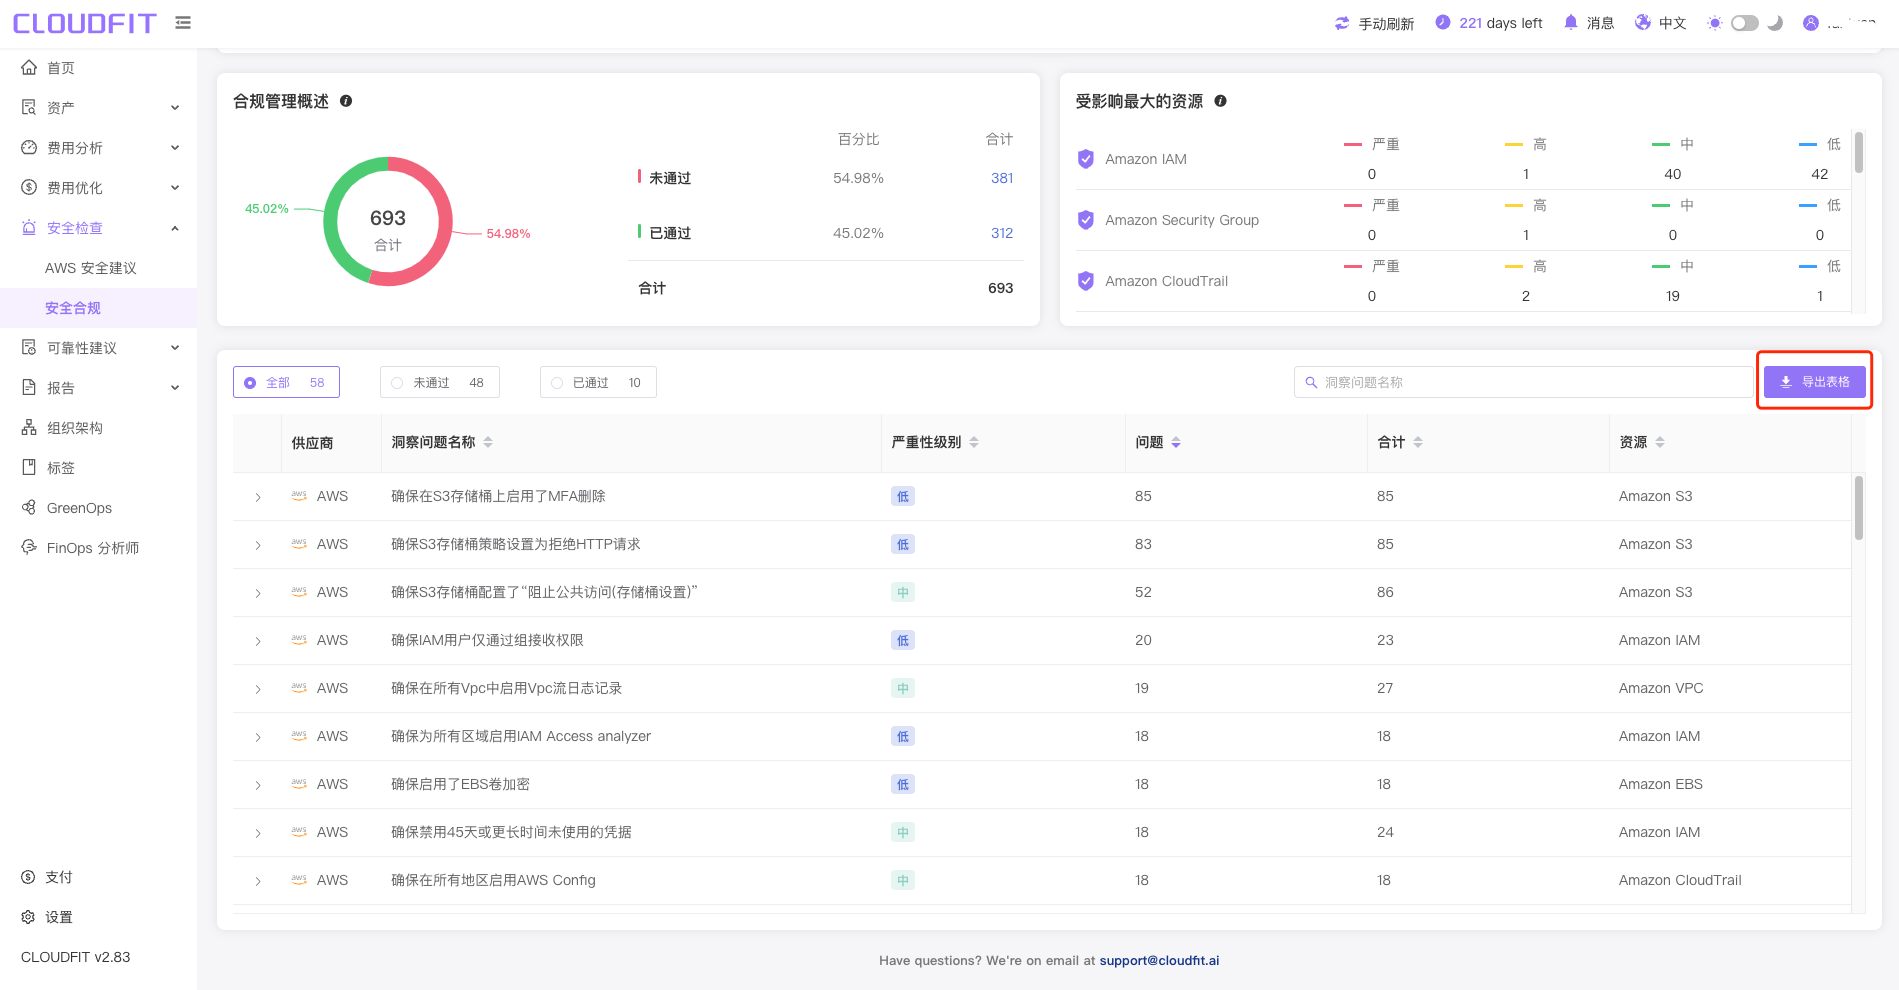The height and width of the screenshot is (990, 1899).
Task: Click the shield icon for Amazon IAM
Action: click(x=1086, y=159)
